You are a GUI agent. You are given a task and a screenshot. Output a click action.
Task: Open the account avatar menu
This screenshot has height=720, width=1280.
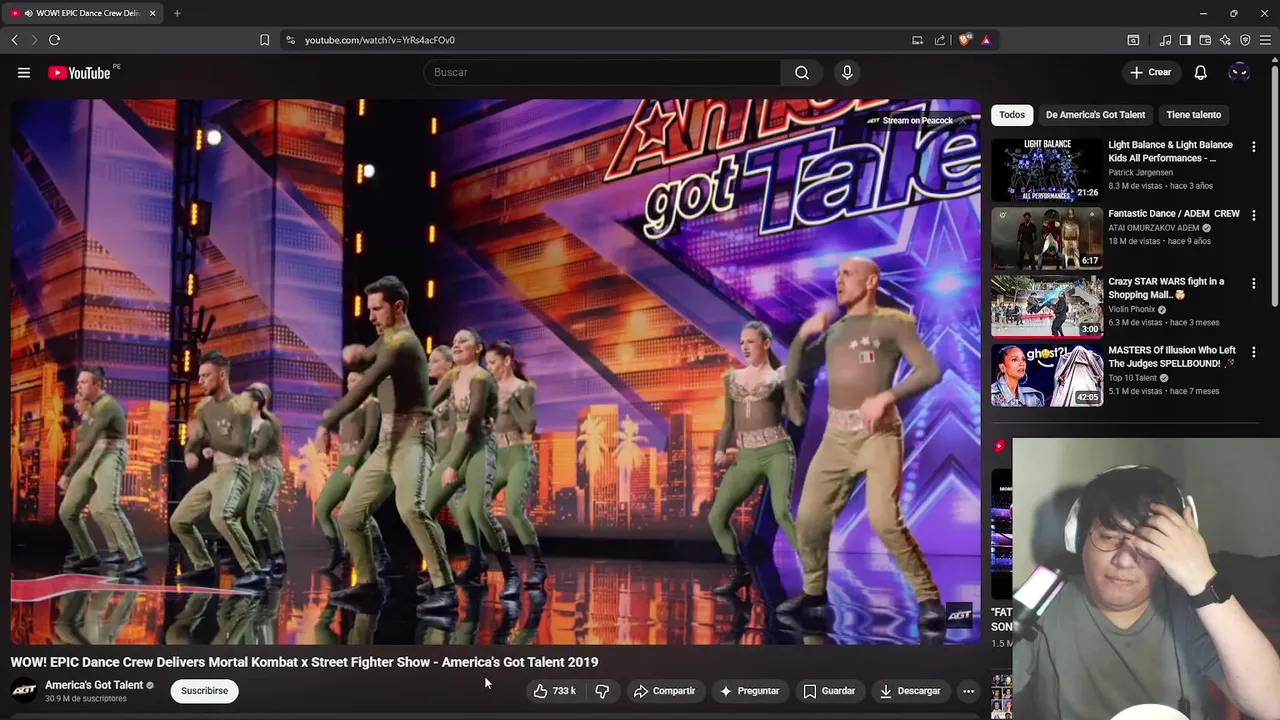[1239, 72]
